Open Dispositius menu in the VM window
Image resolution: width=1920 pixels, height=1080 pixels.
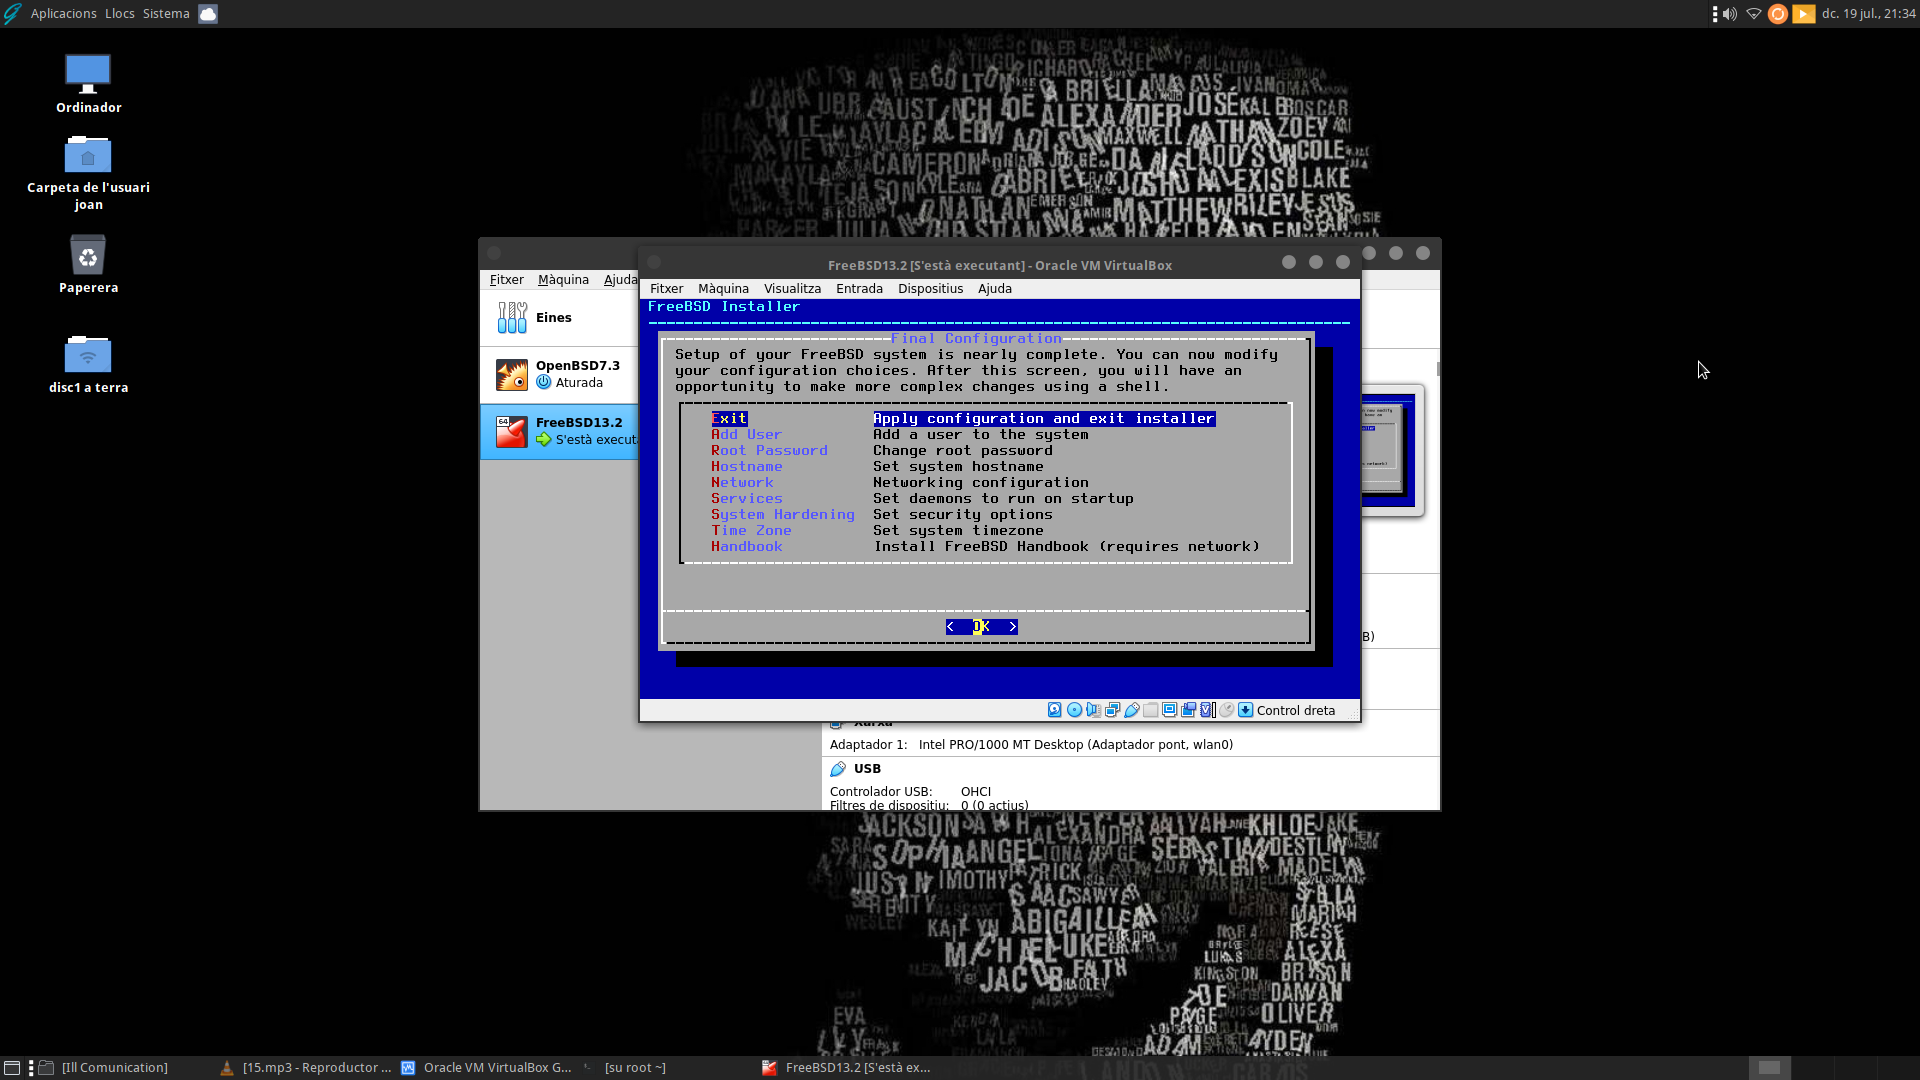[930, 289]
